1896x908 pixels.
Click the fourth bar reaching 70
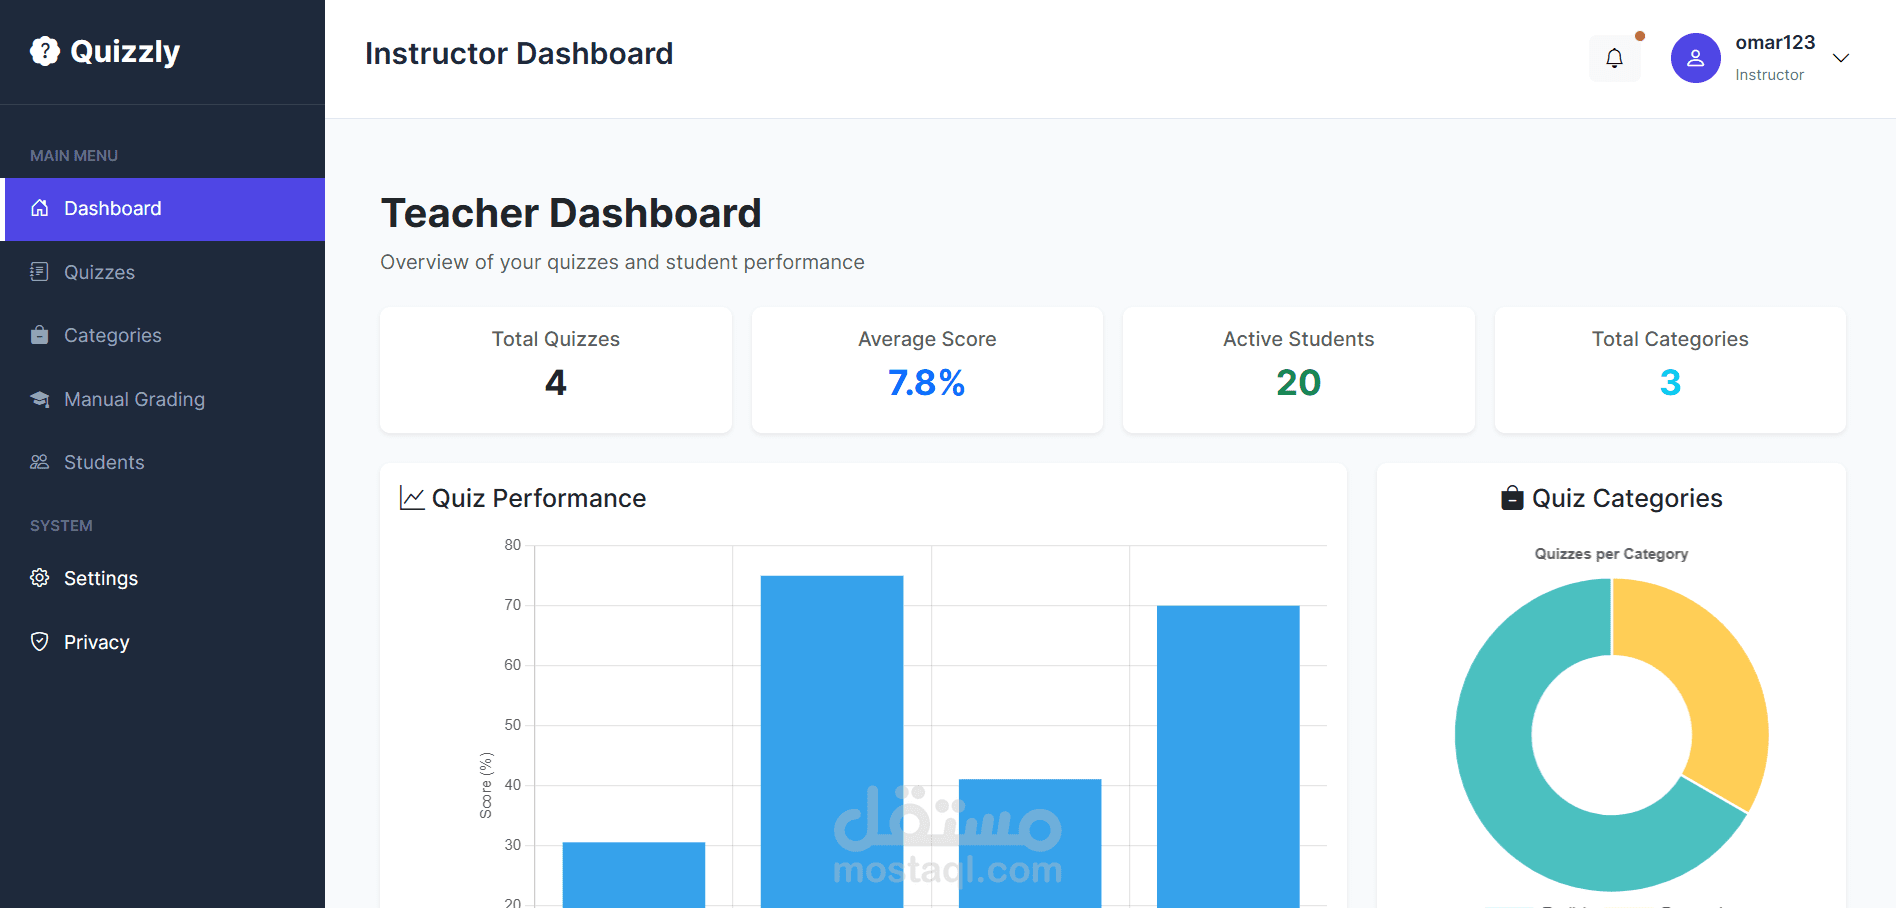[1228, 756]
